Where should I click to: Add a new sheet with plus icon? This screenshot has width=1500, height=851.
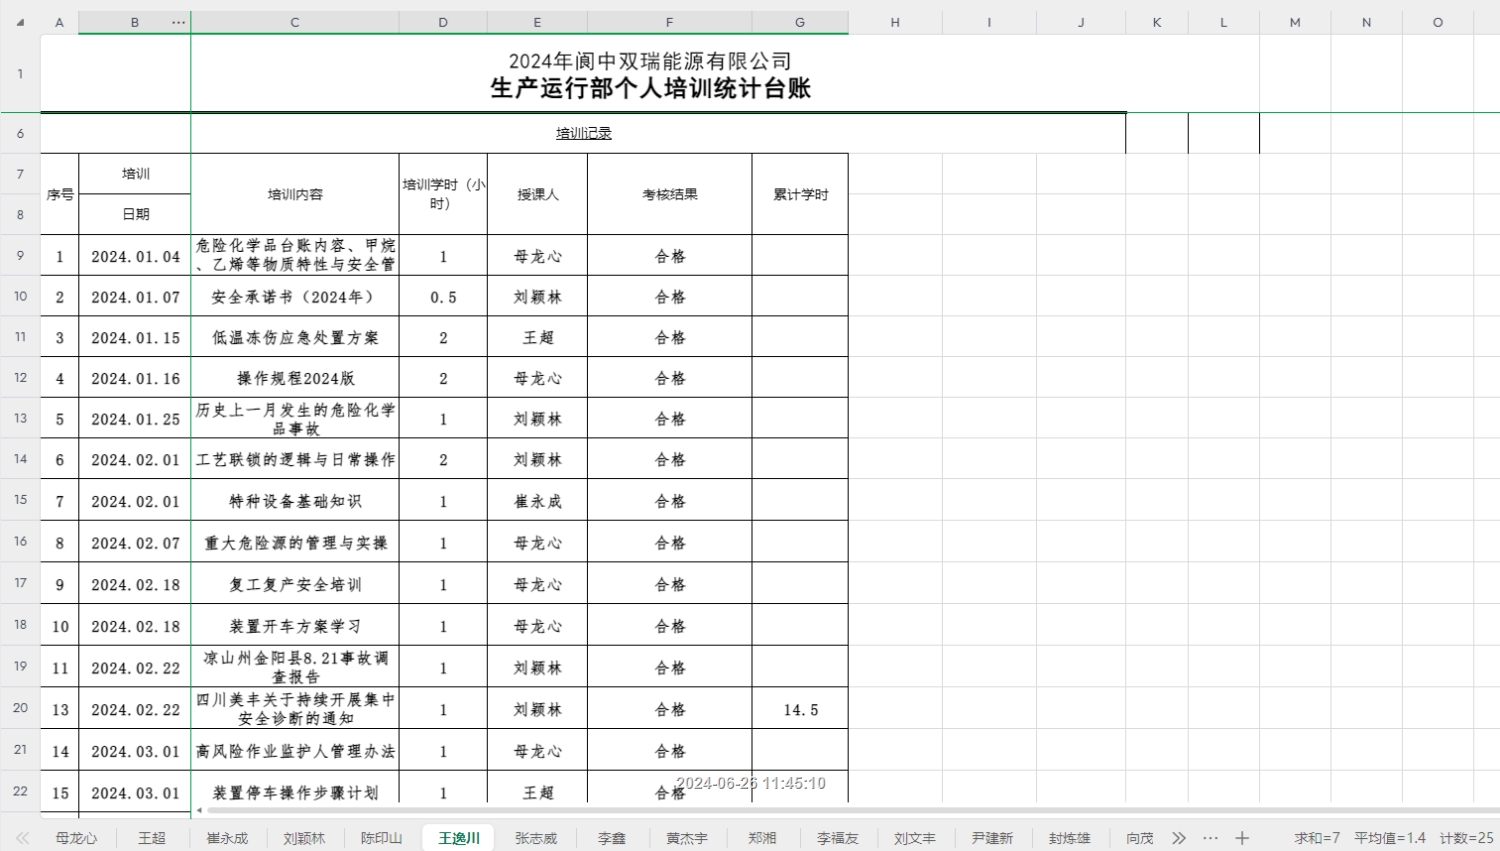(x=1242, y=838)
